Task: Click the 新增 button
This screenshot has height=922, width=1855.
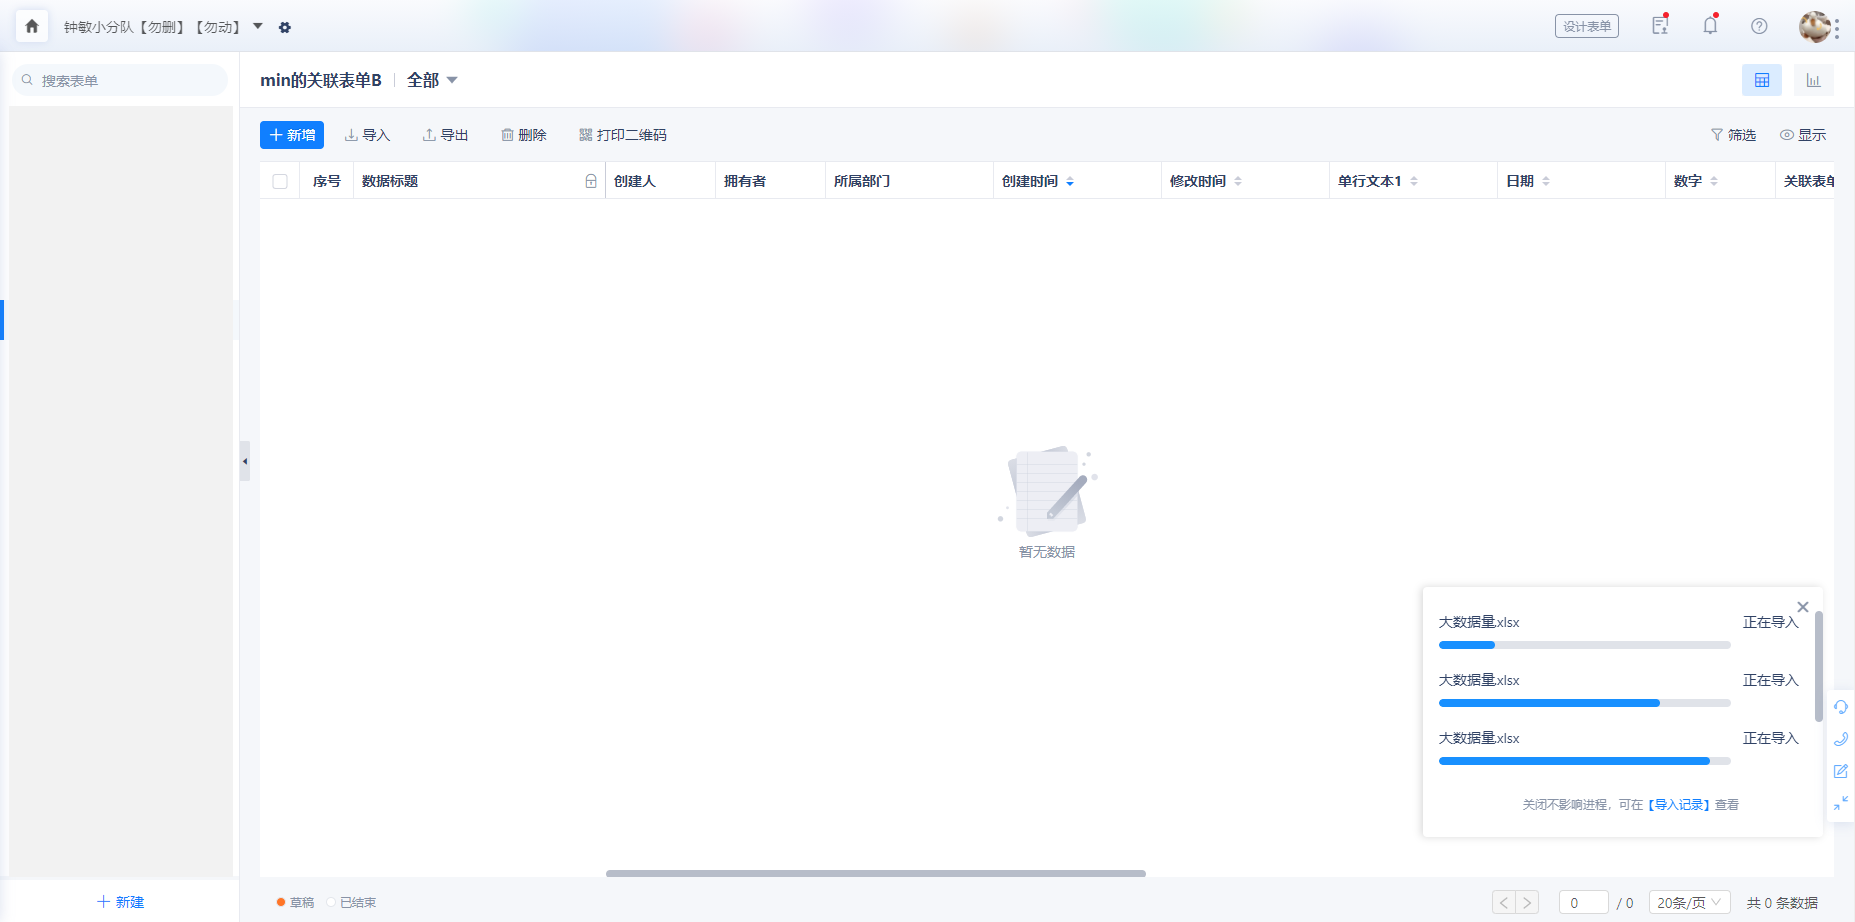Action: [x=292, y=135]
